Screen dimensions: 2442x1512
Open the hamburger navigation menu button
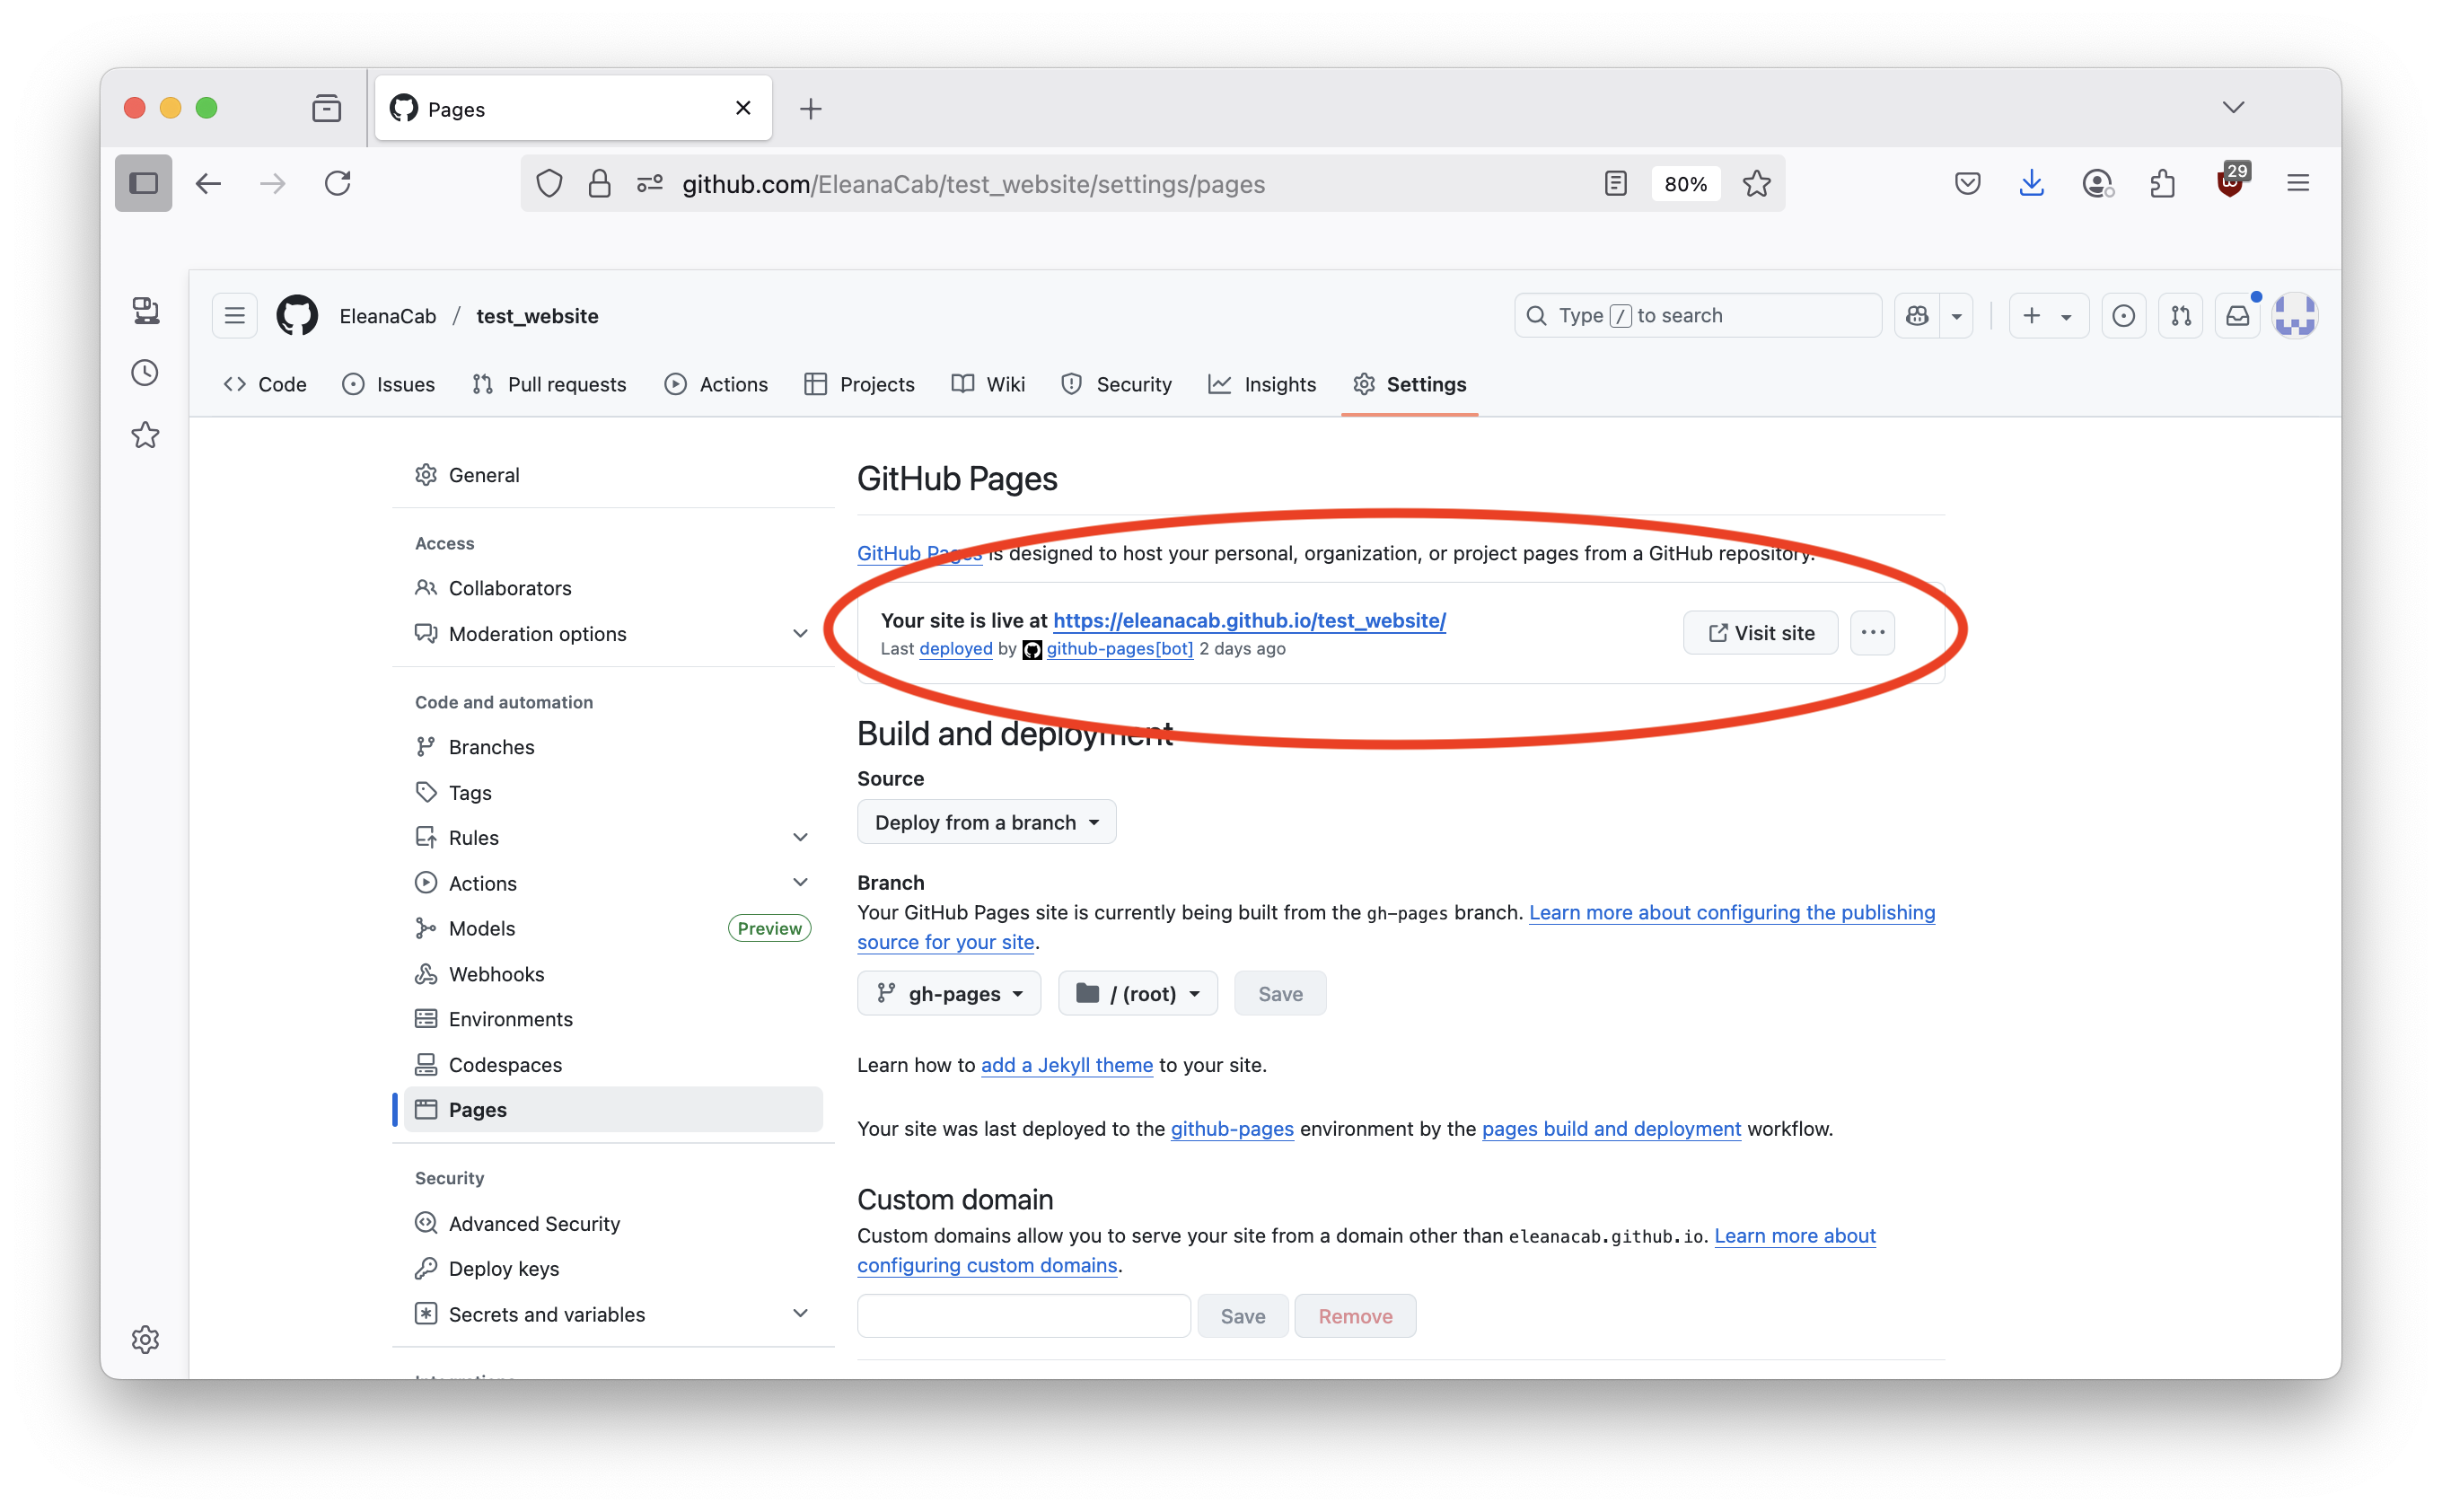234,316
